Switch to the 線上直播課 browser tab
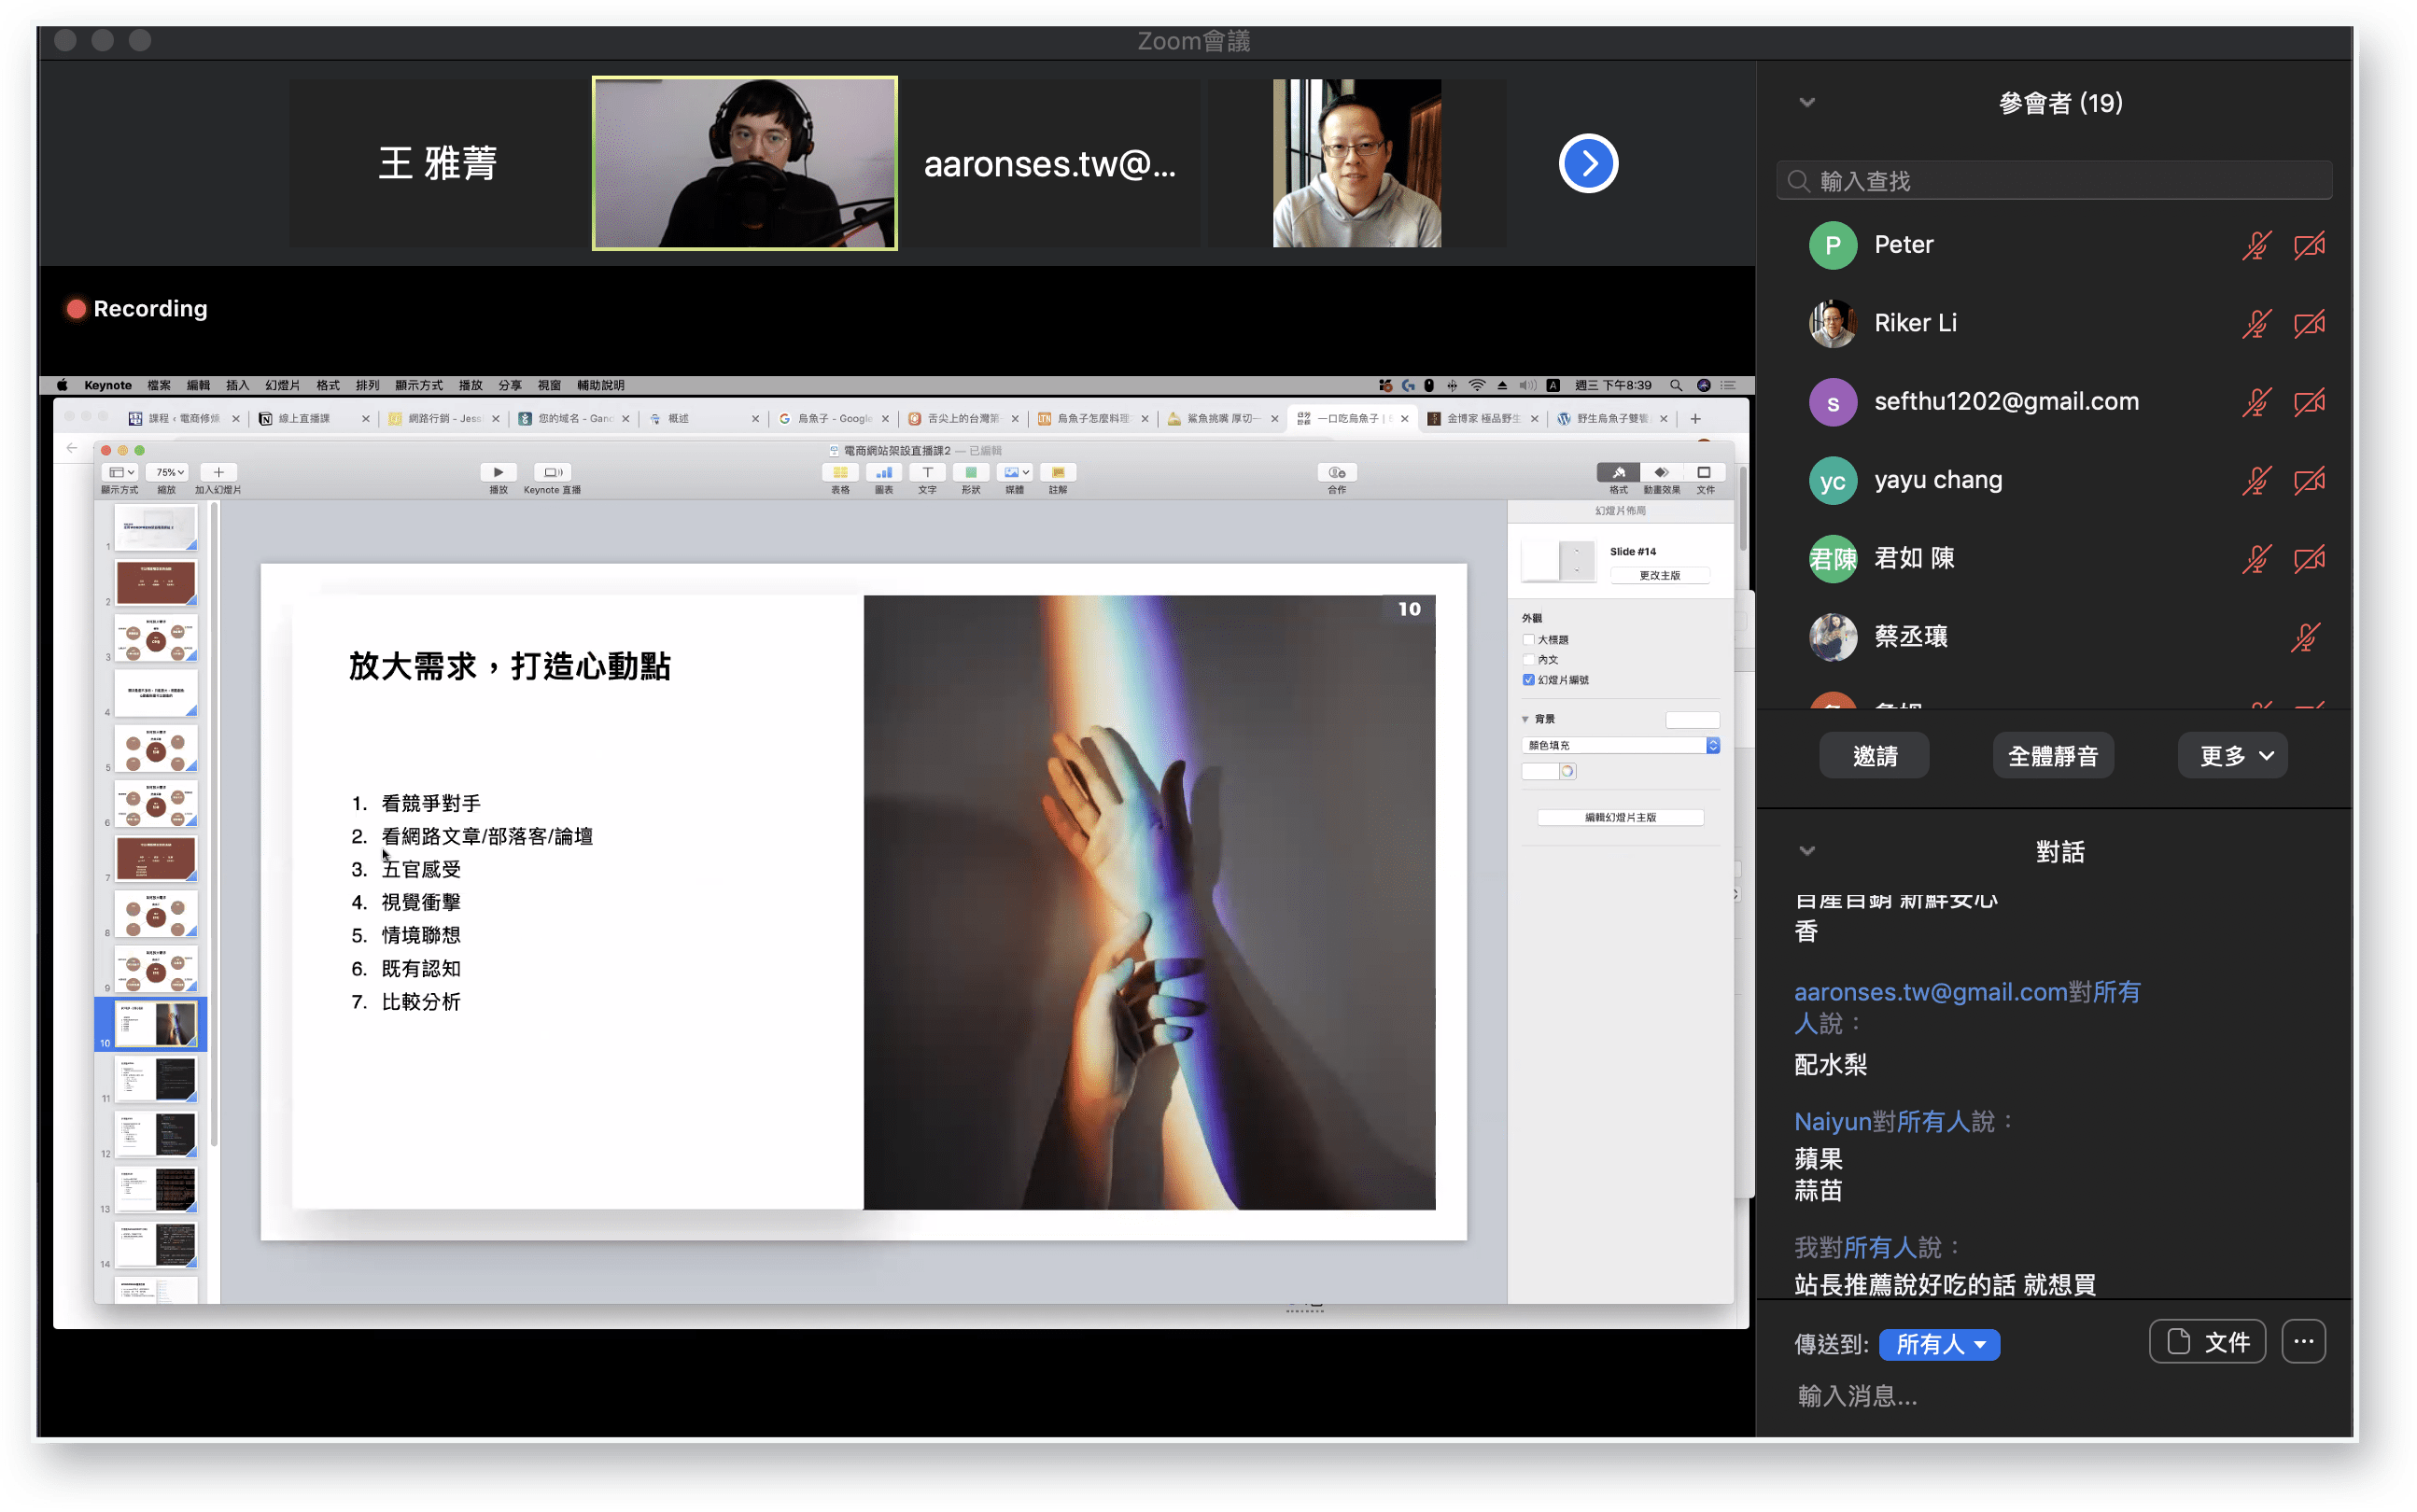2417x1512 pixels. coord(312,419)
